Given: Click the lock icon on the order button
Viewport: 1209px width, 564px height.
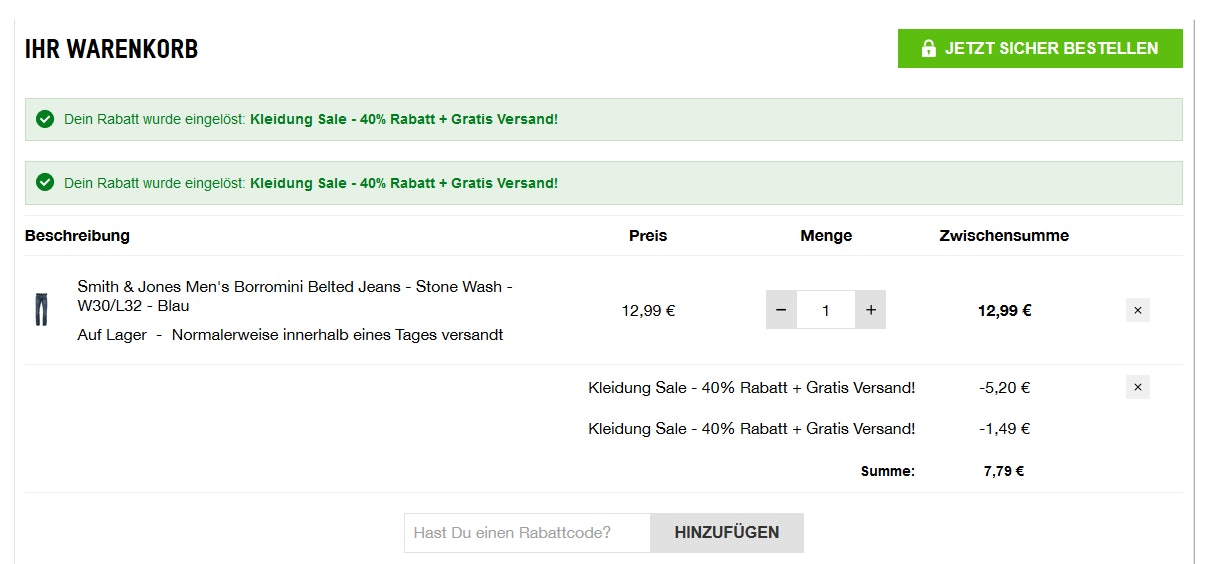Looking at the screenshot, I should (928, 48).
